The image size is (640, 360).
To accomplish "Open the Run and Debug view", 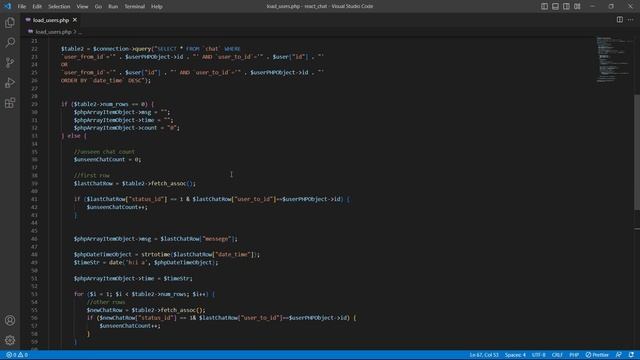I will (10, 82).
